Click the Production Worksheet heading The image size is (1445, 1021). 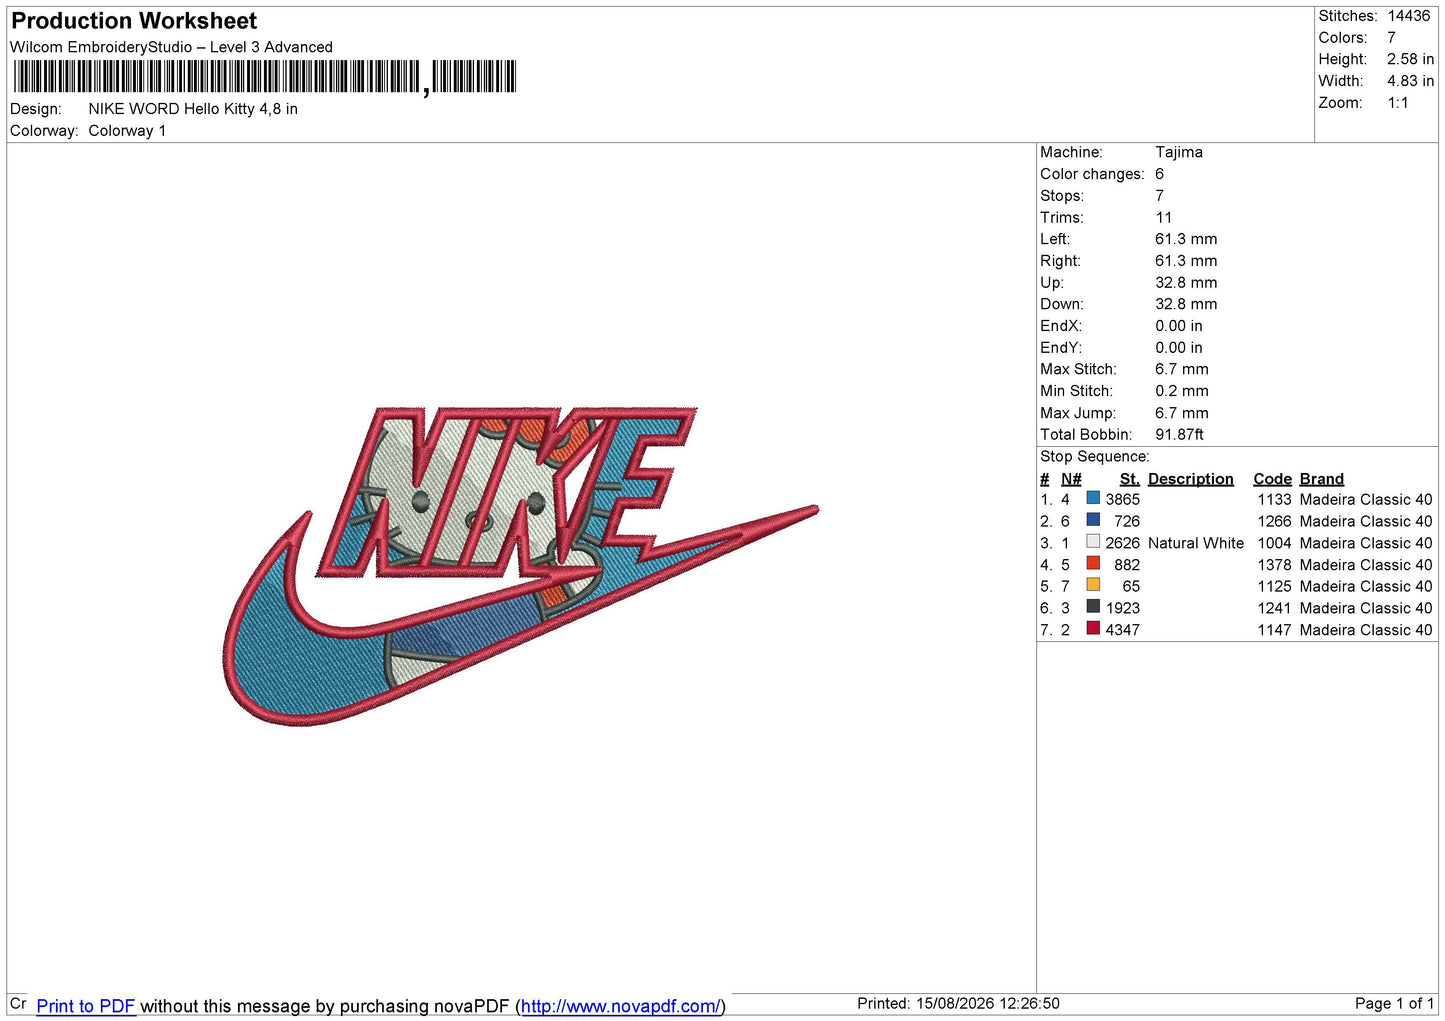tap(134, 21)
